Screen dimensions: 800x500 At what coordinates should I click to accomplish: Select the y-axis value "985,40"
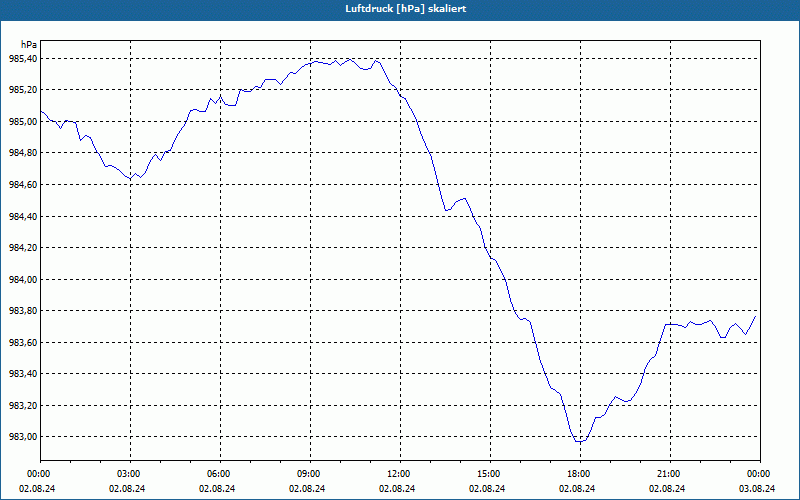click(x=23, y=59)
